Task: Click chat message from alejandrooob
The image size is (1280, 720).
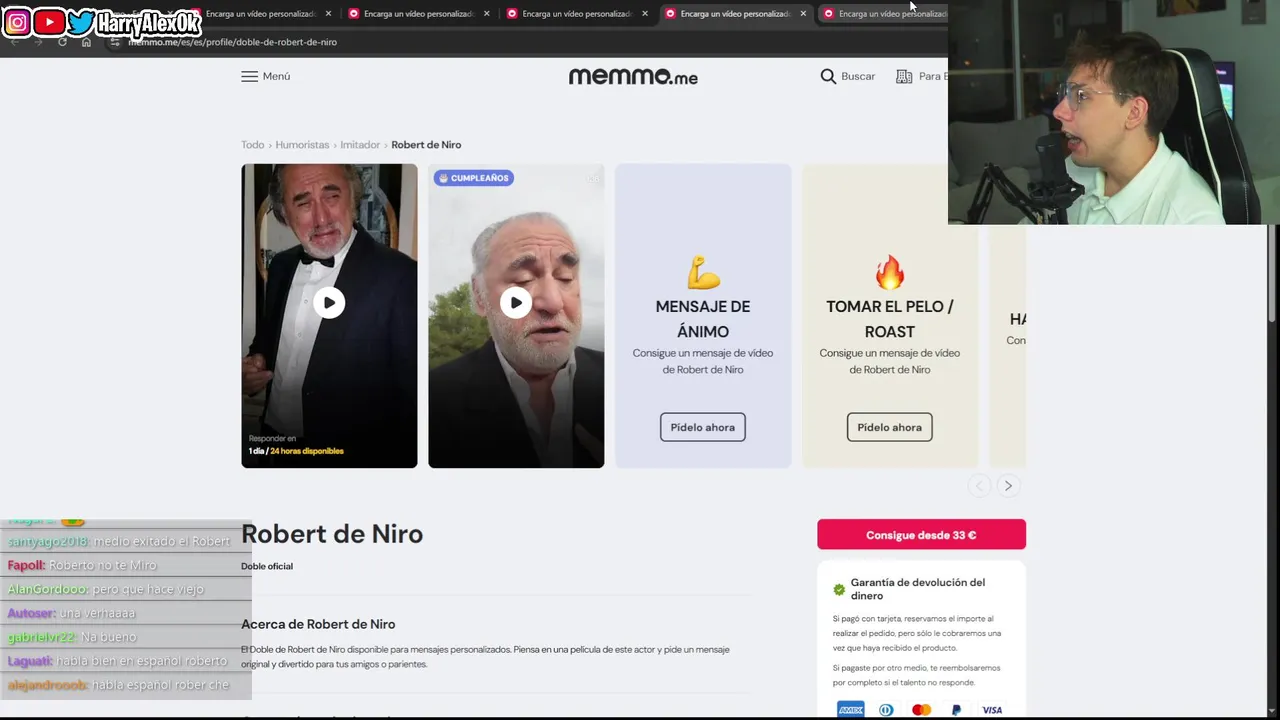Action: pyautogui.click(x=119, y=685)
